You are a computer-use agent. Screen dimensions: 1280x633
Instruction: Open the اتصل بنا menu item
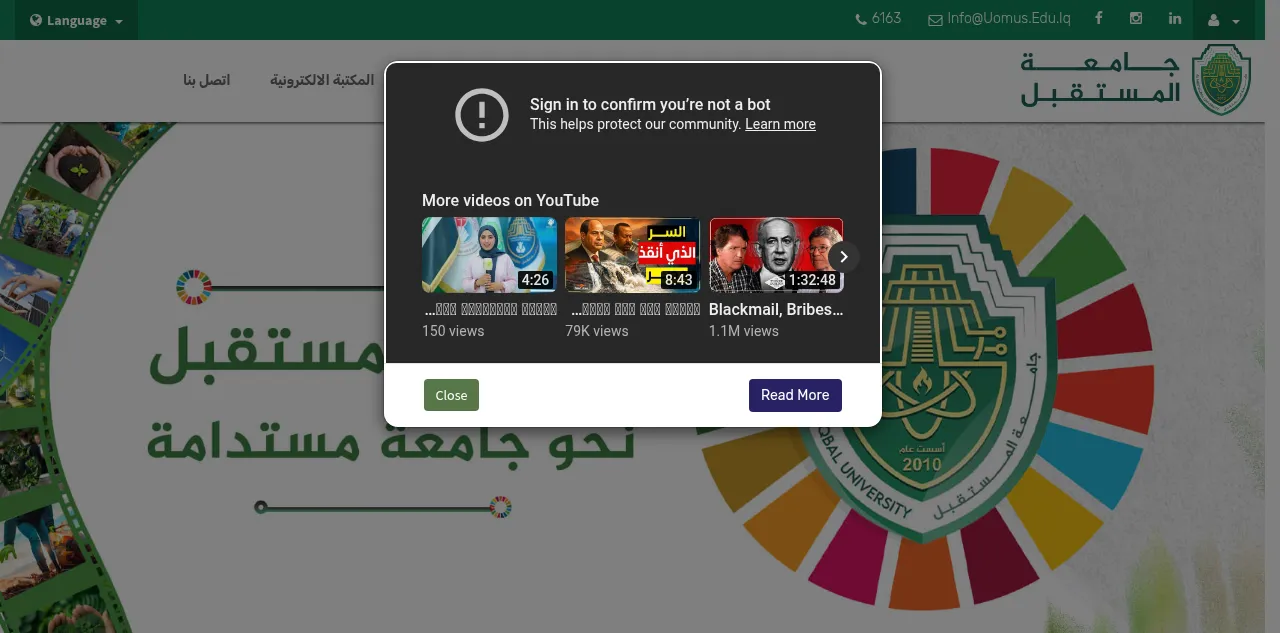pyautogui.click(x=206, y=80)
